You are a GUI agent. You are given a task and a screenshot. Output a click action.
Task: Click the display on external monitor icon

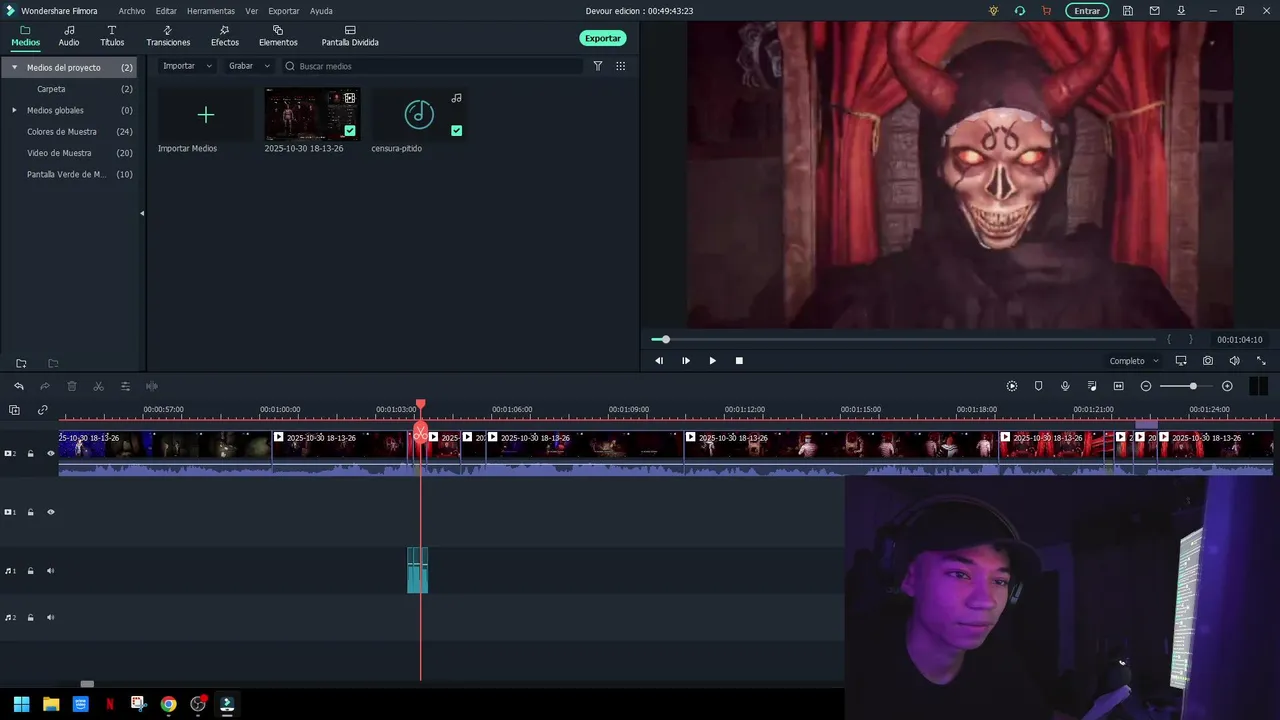pyautogui.click(x=1181, y=361)
